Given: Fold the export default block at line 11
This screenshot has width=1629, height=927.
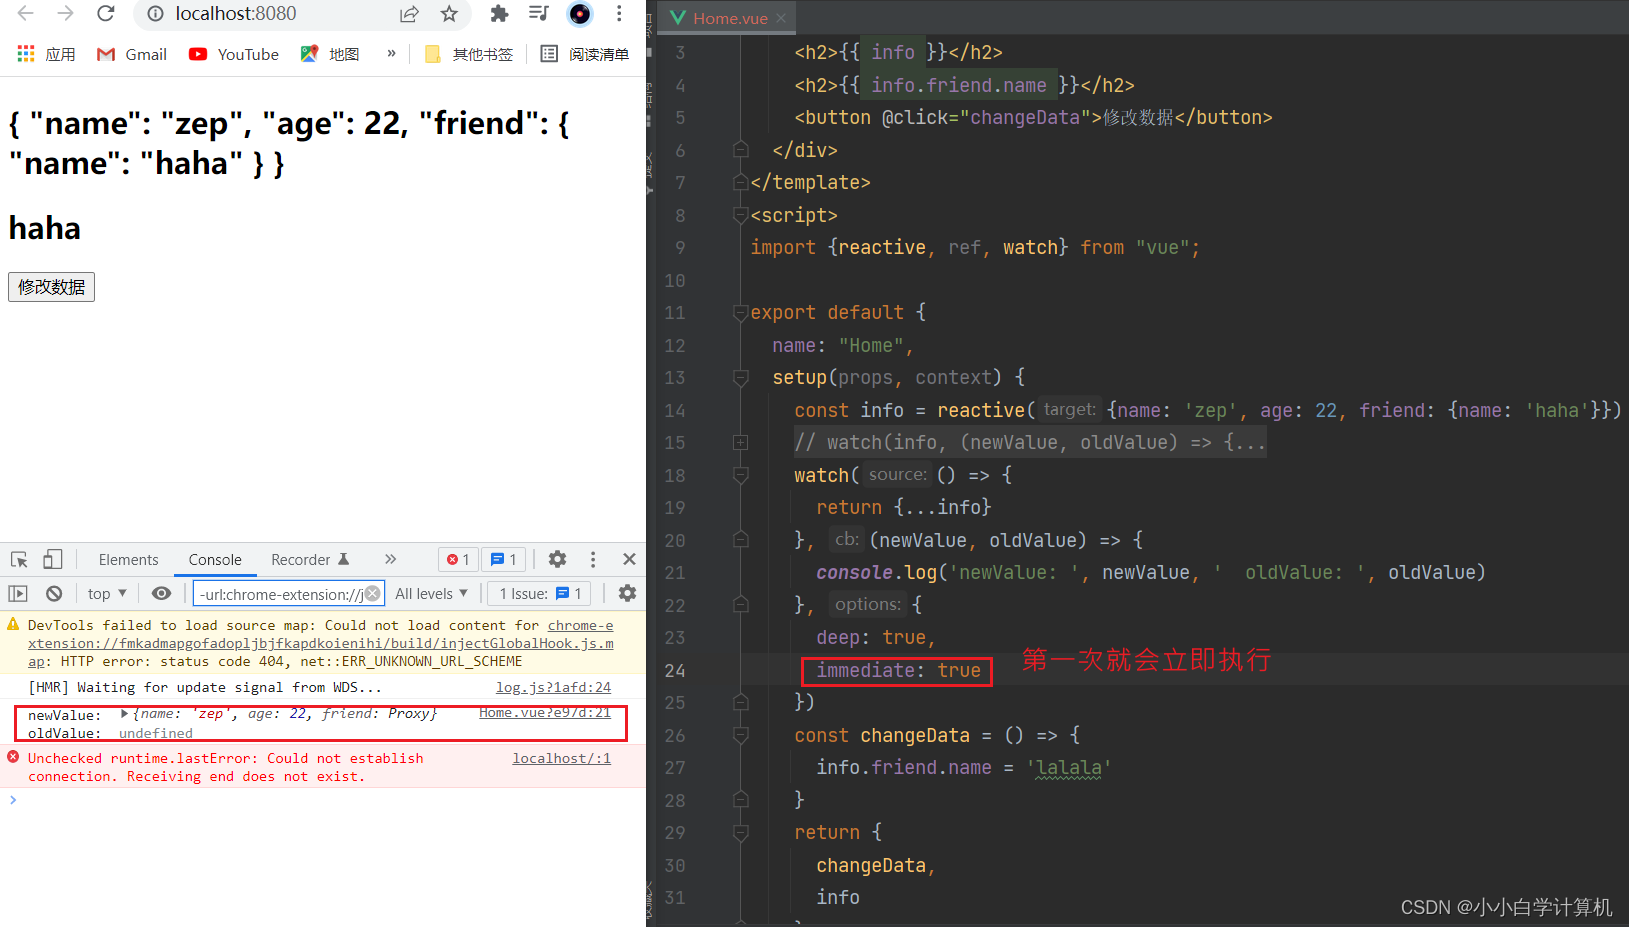Looking at the screenshot, I should (x=741, y=313).
